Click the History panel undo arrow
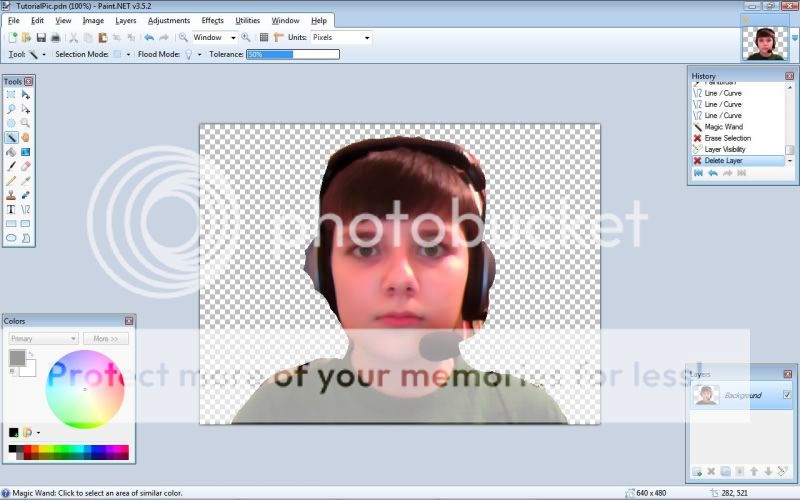Image resolution: width=800 pixels, height=500 pixels. tap(713, 173)
